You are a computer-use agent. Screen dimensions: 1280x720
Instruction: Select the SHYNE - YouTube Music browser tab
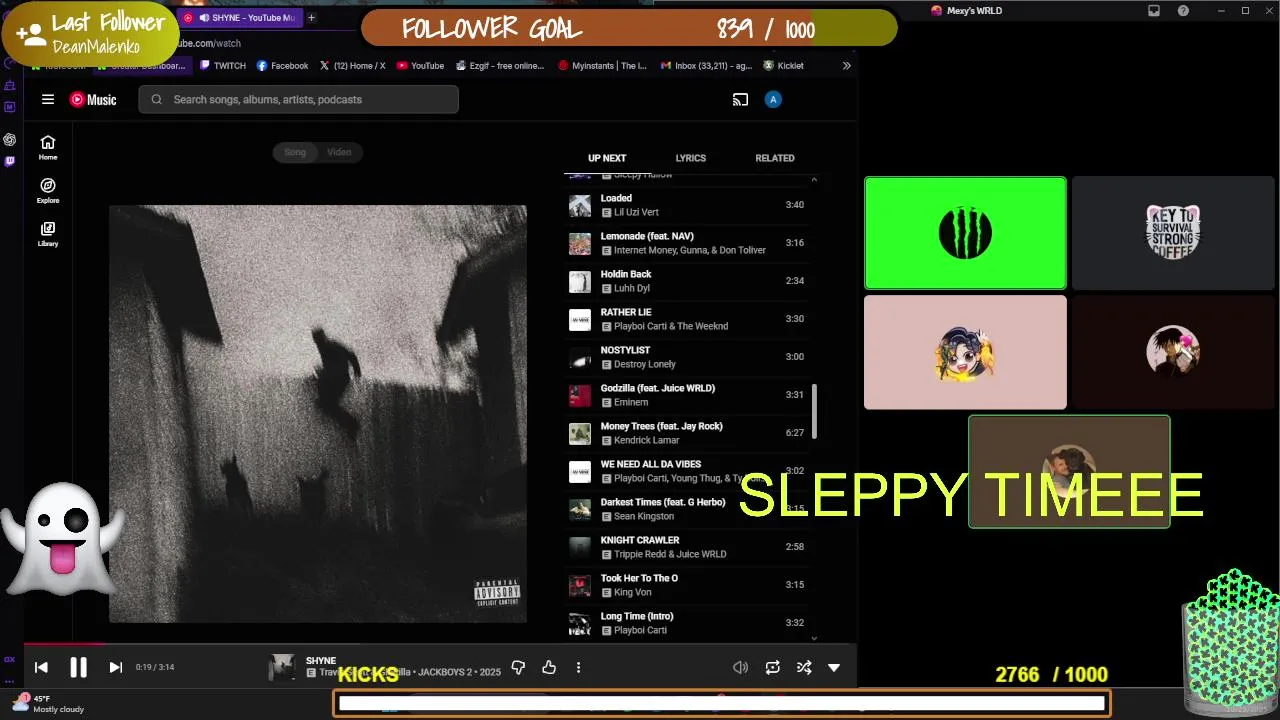coord(240,17)
